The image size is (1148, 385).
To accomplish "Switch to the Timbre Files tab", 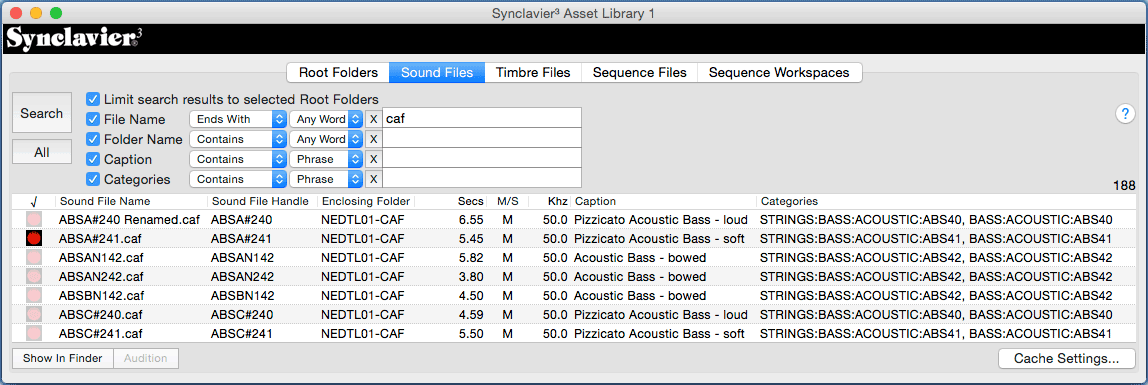I will click(x=532, y=72).
